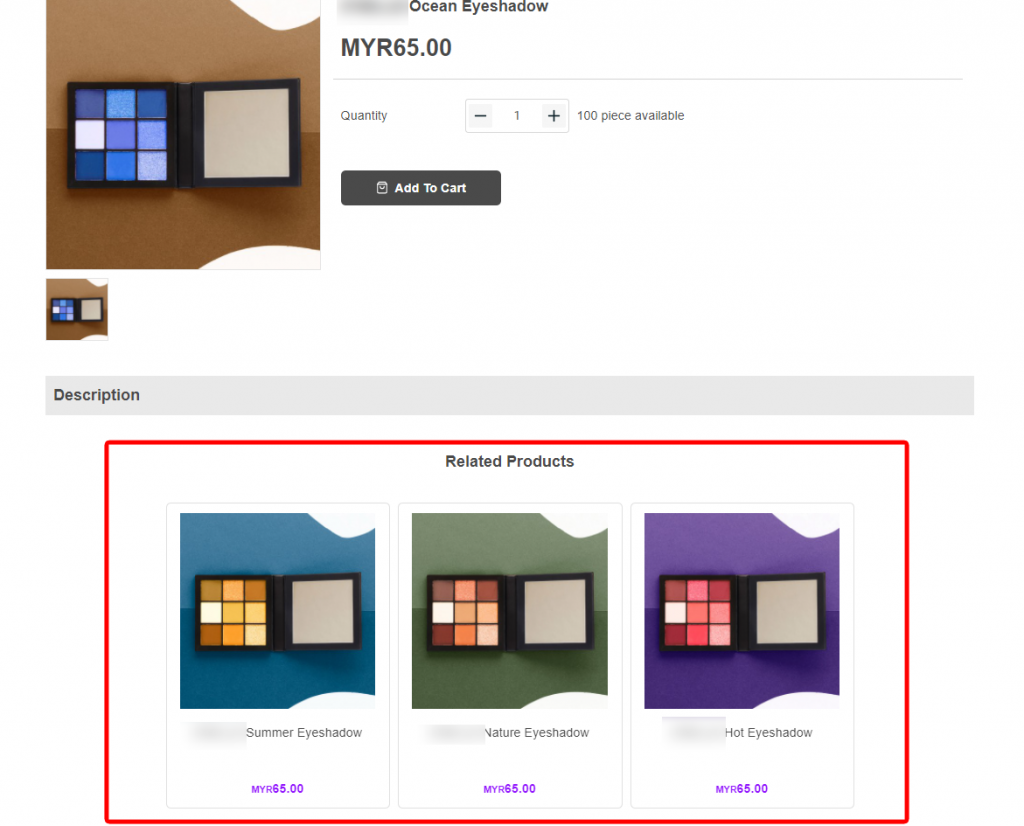Screen dimensions: 1024x826
Task: Click the Summer Eyeshadow MYR65.00 price
Action: coord(278,789)
